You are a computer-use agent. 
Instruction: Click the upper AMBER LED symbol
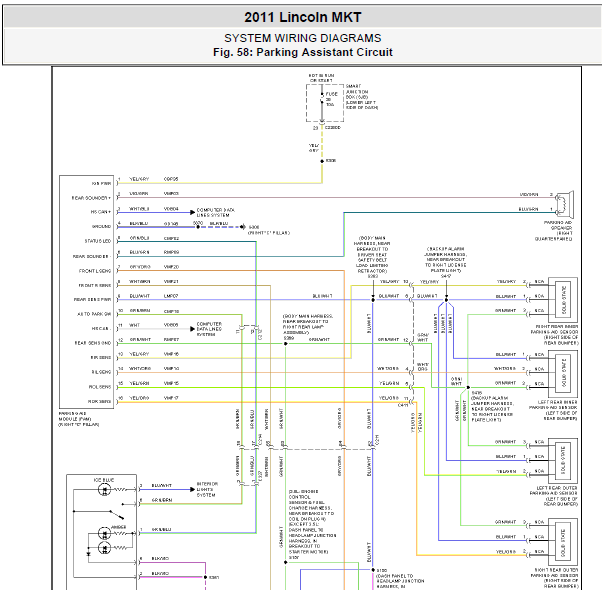(104, 533)
